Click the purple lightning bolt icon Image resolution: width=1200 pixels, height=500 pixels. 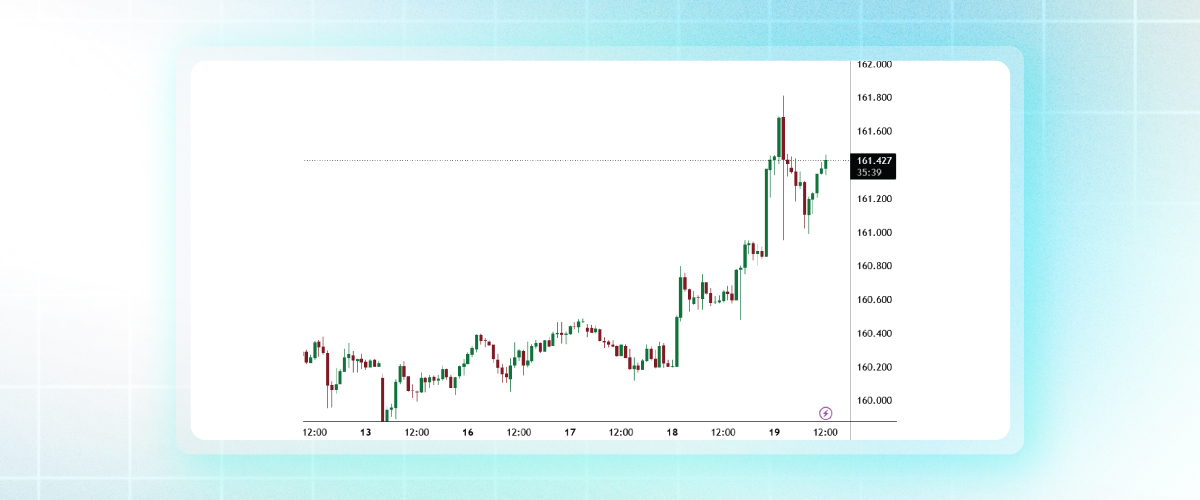coord(826,413)
